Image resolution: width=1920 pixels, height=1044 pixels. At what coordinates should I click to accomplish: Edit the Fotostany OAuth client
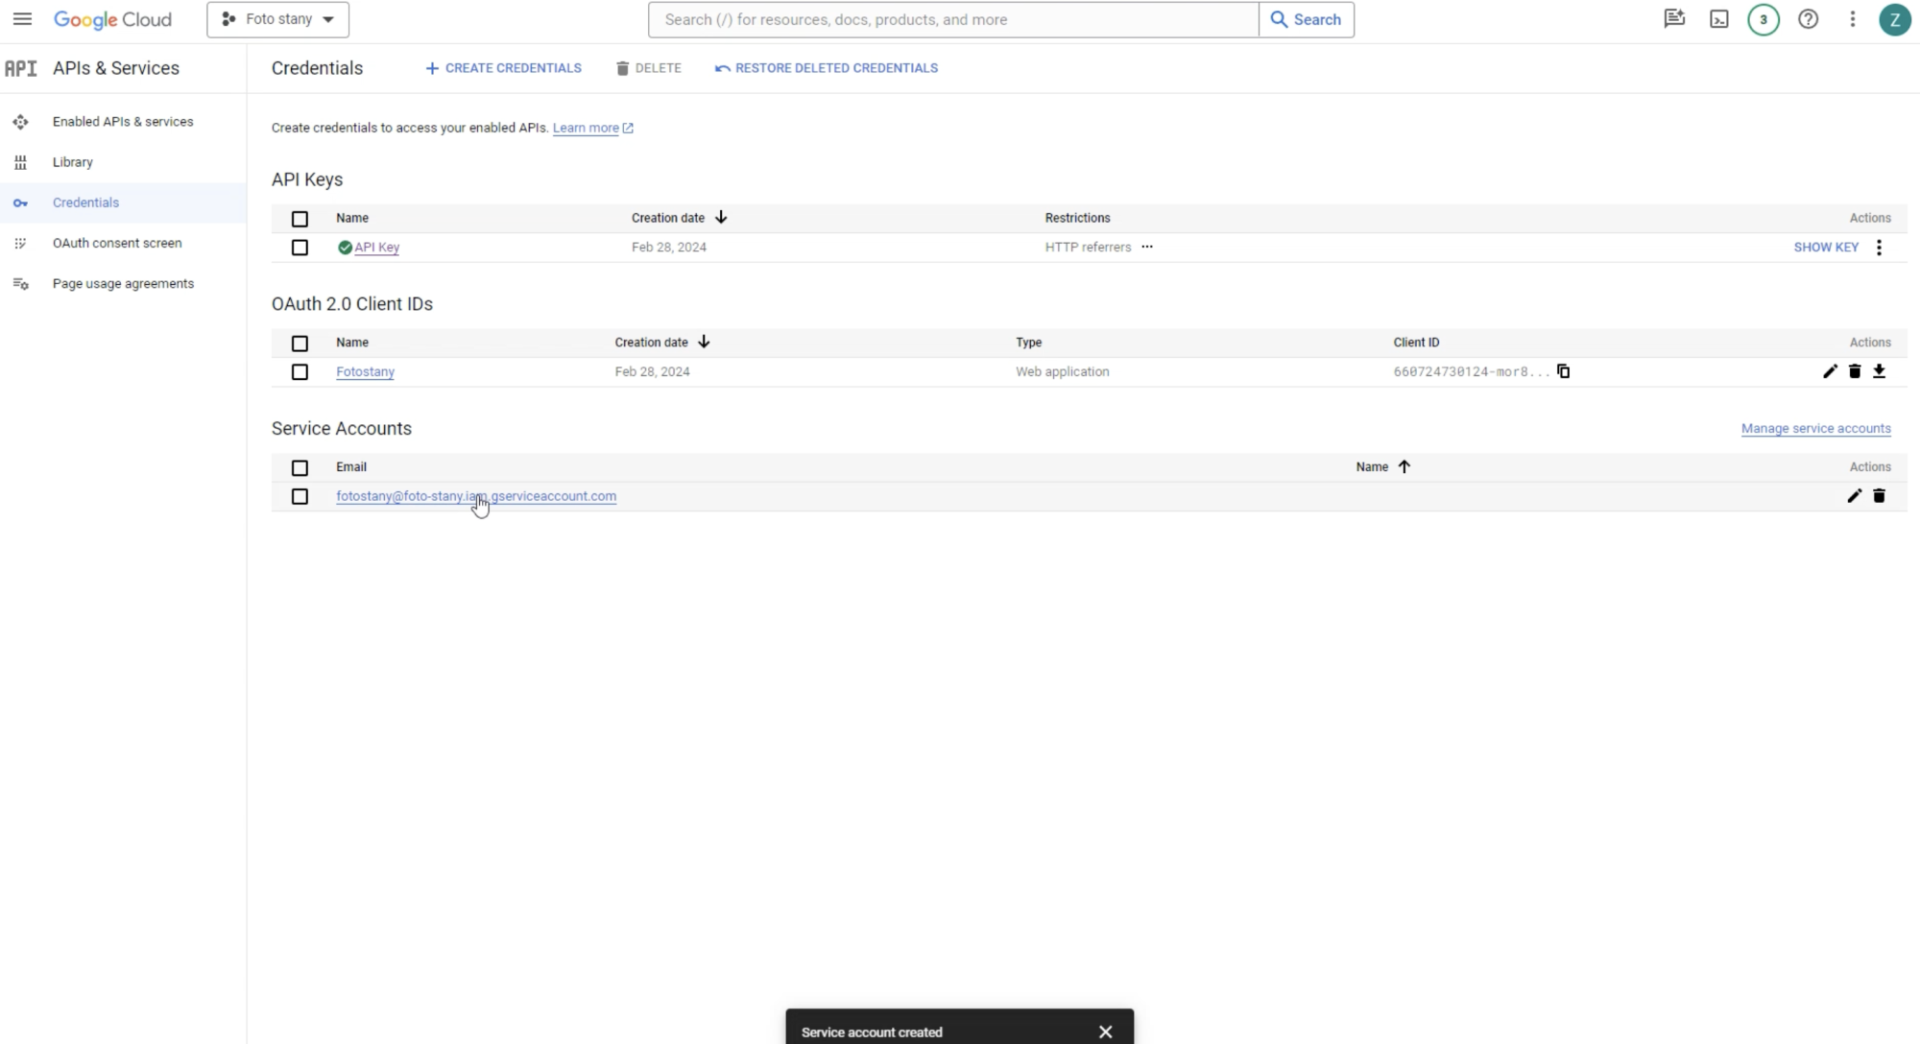point(1830,371)
